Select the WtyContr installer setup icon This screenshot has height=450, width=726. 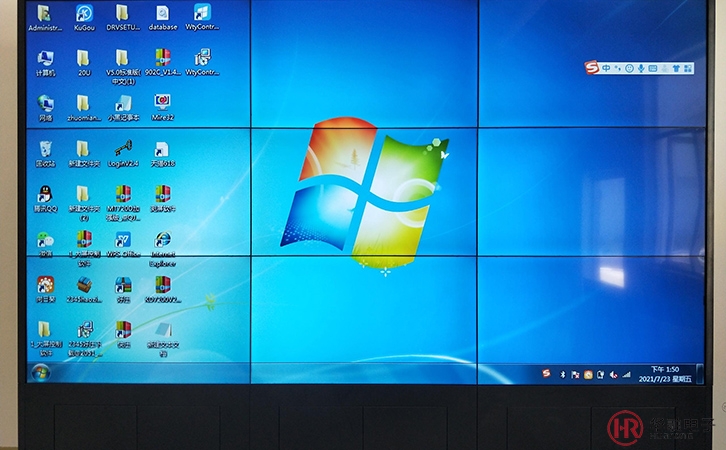[x=202, y=62]
